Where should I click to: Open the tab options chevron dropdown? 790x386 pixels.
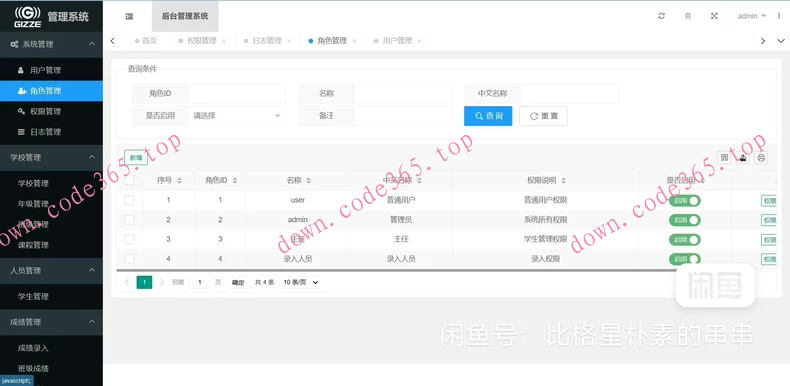click(x=780, y=41)
